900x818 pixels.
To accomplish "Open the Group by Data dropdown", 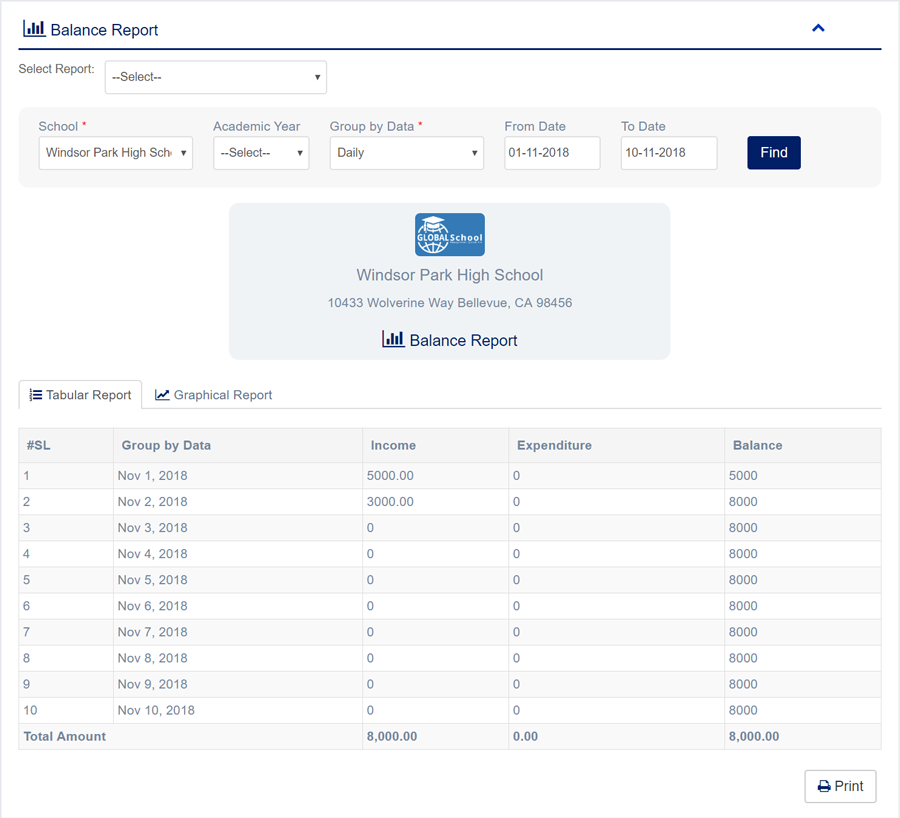I will [406, 153].
